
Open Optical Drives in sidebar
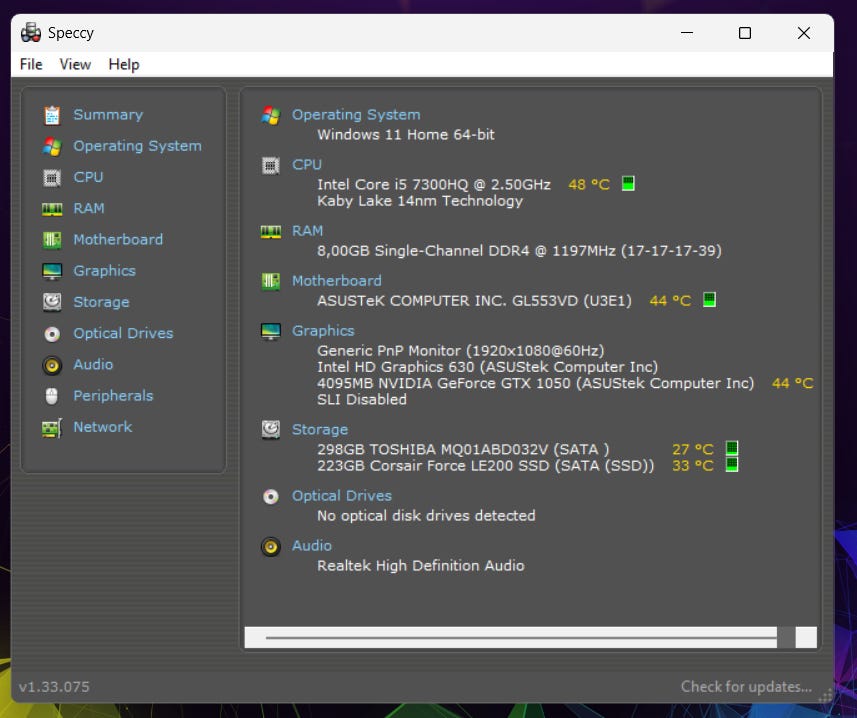tap(124, 333)
